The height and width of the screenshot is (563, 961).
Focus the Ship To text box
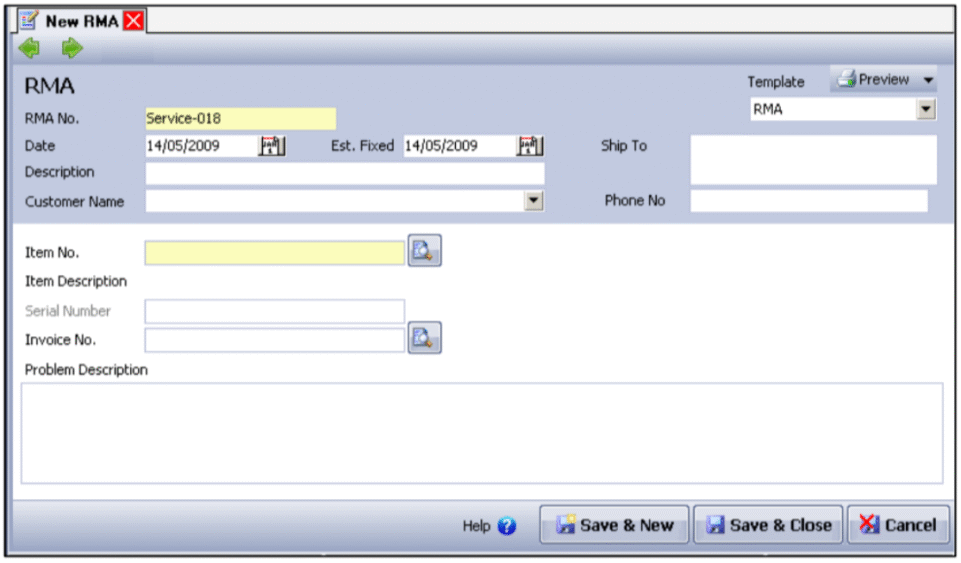point(813,159)
